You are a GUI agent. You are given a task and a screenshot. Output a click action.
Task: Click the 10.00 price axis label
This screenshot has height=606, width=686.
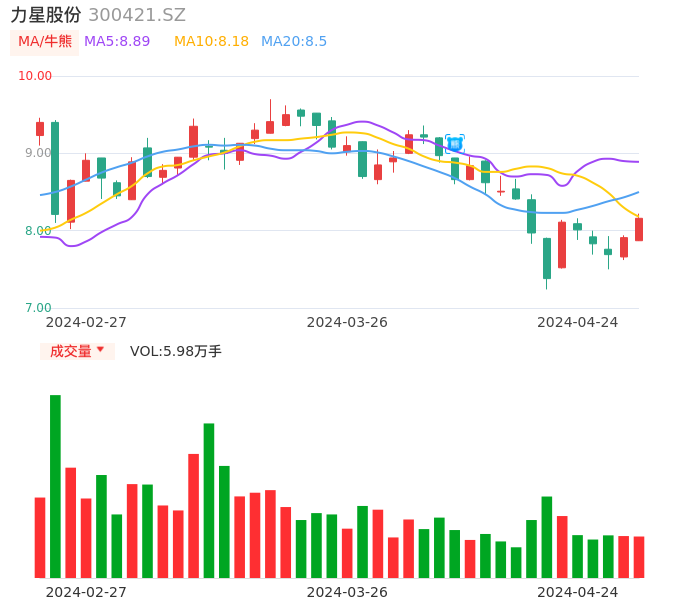pos(36,76)
